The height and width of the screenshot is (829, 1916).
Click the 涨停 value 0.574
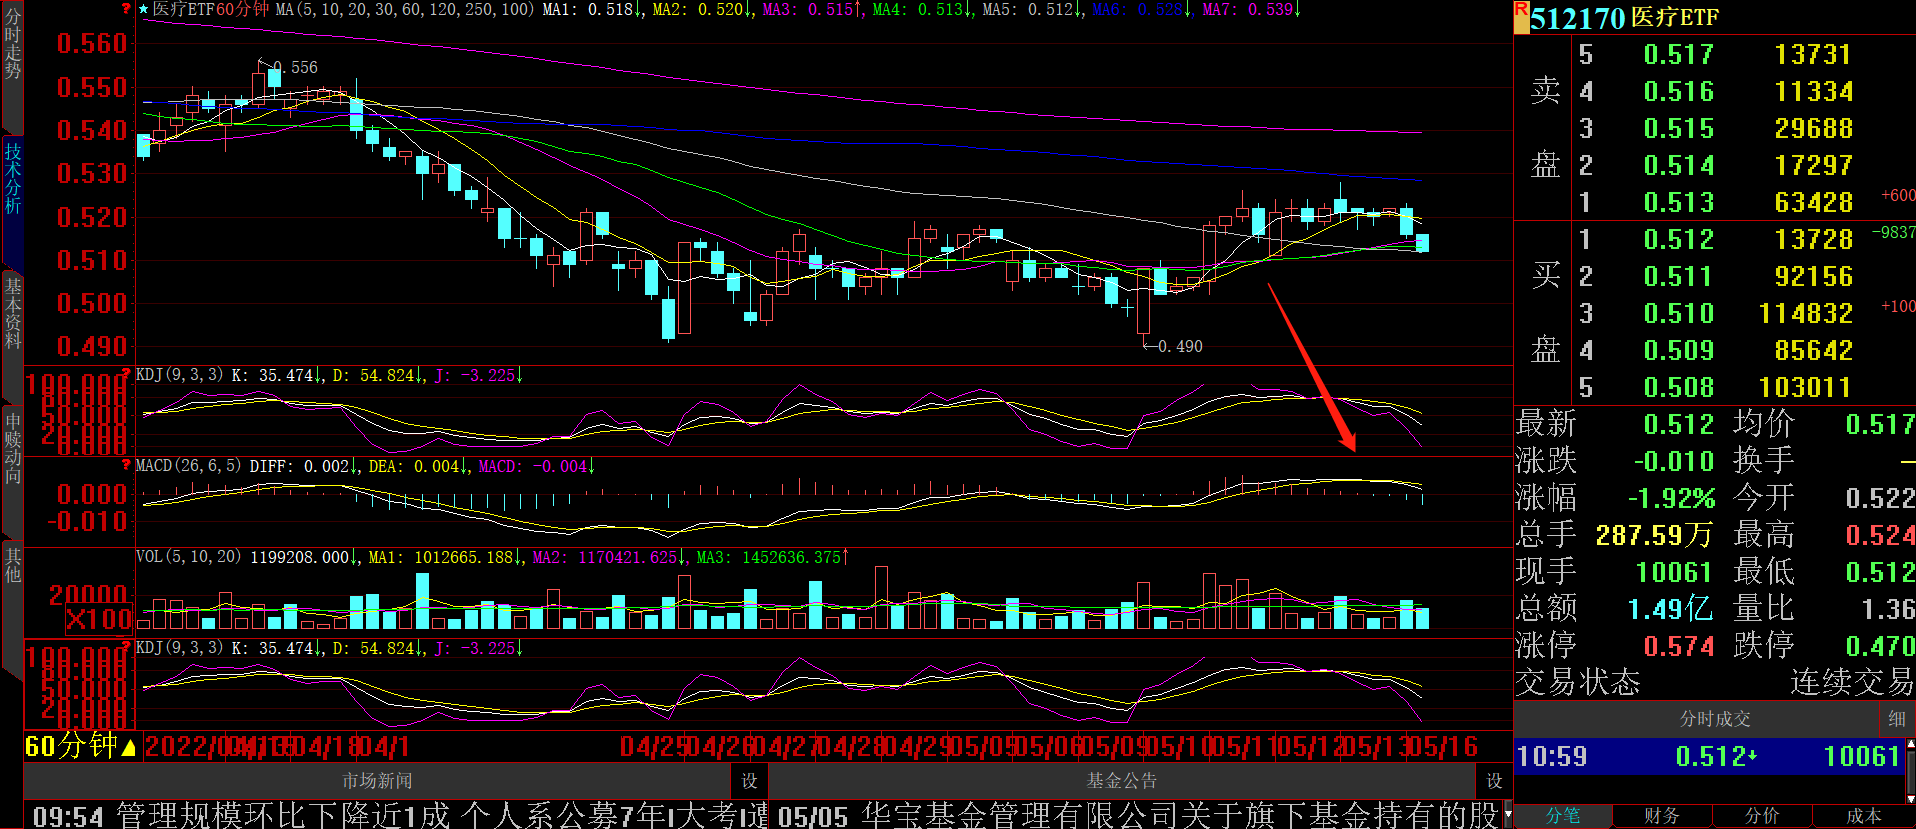1678,646
